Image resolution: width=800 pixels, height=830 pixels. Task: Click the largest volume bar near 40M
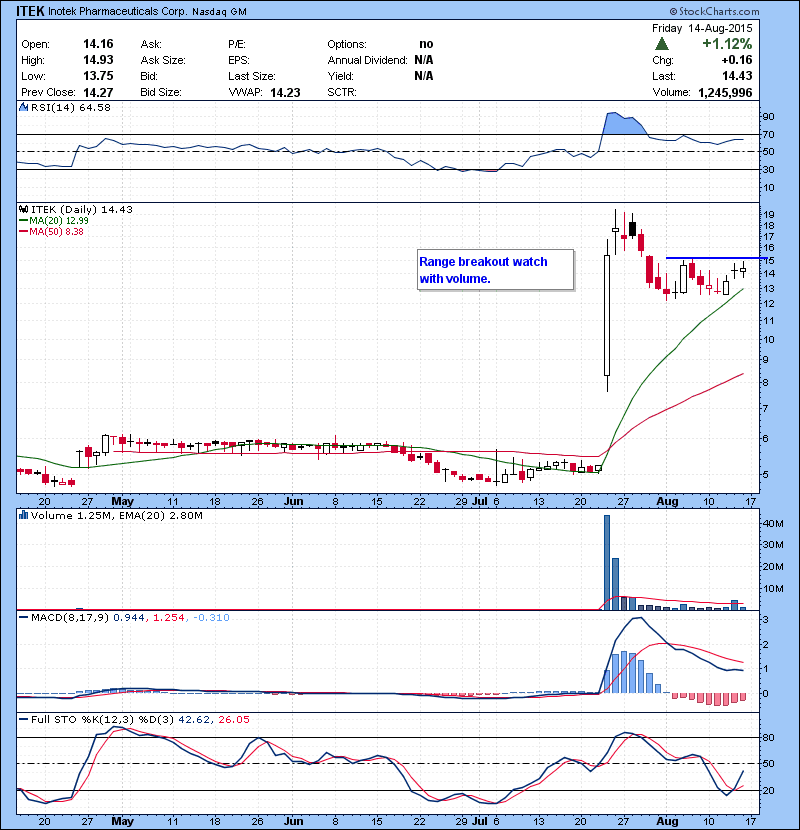coord(607,562)
